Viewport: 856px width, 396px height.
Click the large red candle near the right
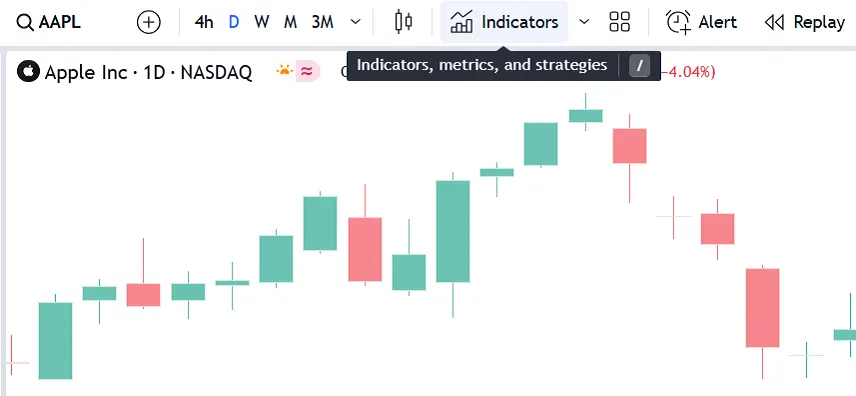(x=763, y=308)
